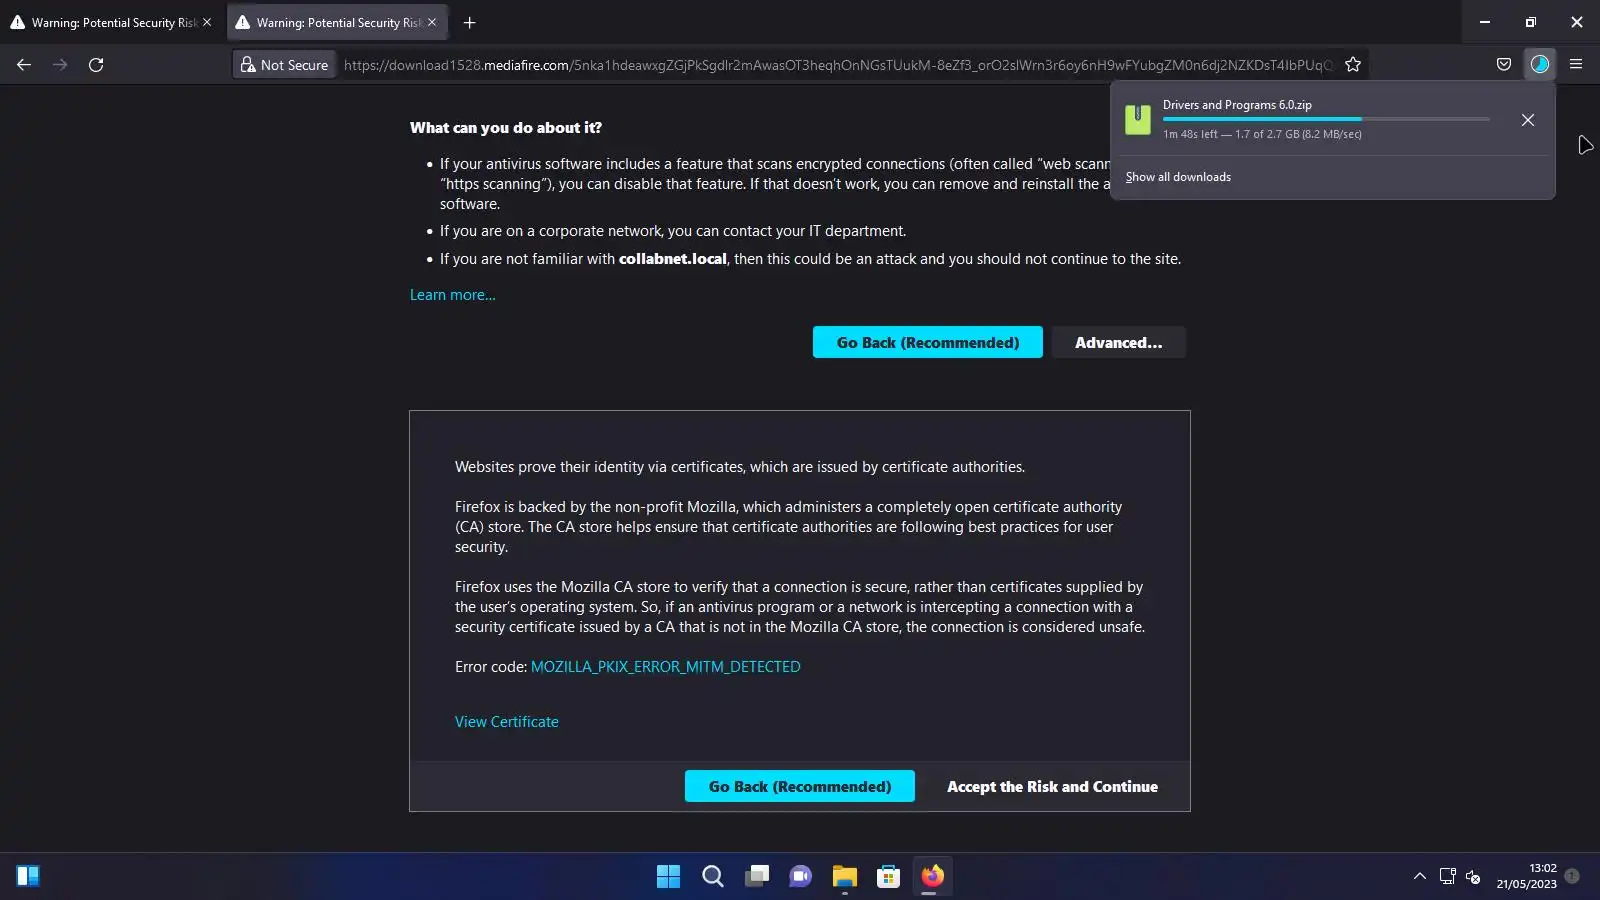This screenshot has width=1600, height=900.
Task: Open the downloads progress toolbar icon
Action: (x=1540, y=65)
